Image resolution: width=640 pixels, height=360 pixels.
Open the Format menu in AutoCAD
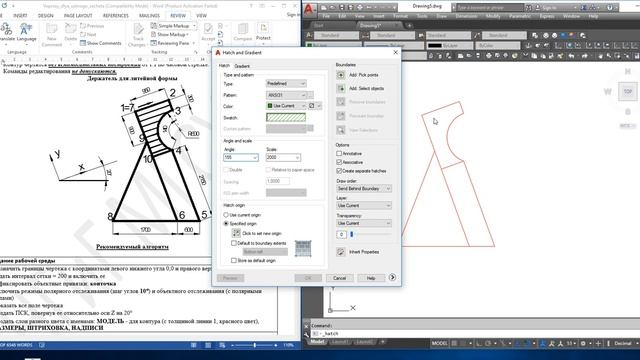[400, 16]
